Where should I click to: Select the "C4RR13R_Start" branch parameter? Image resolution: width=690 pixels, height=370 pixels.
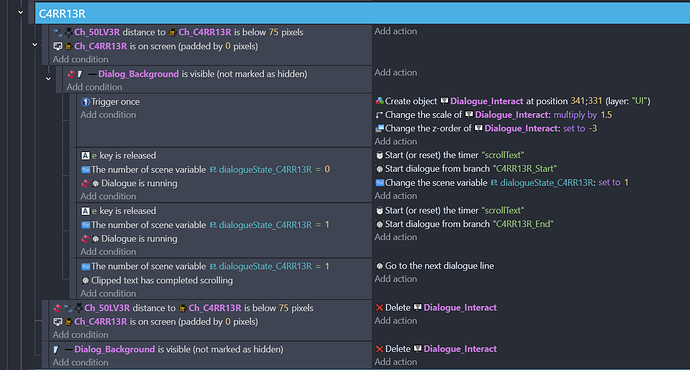(x=525, y=169)
